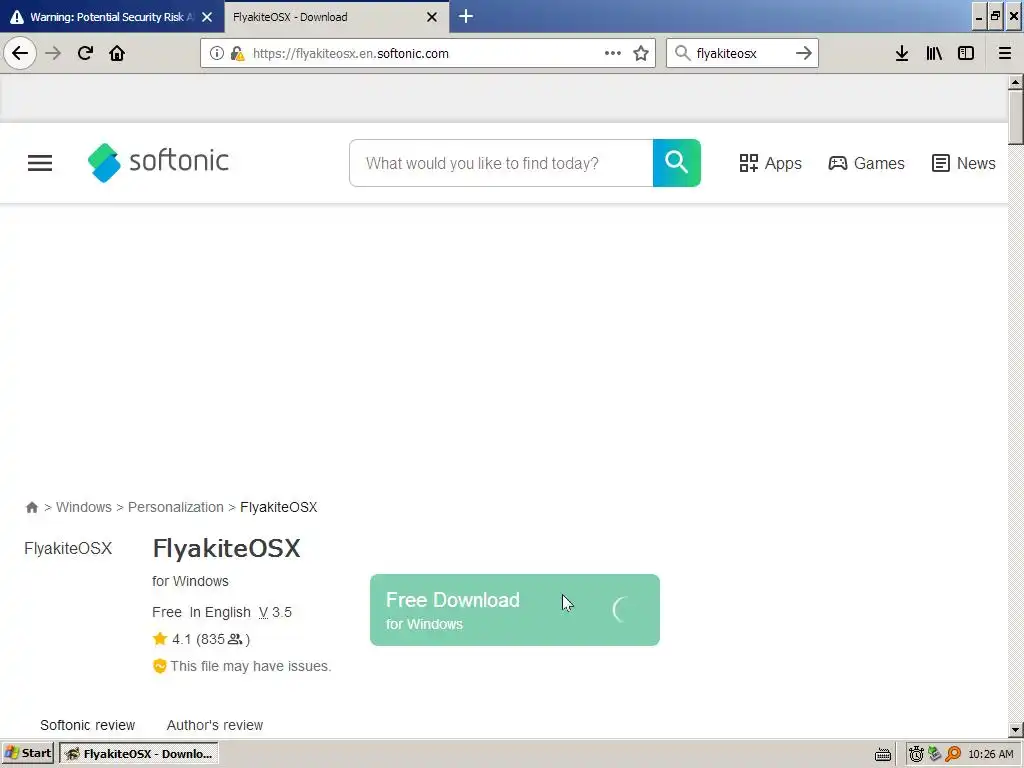Open the downloads panel
1024x768 pixels.
point(902,53)
